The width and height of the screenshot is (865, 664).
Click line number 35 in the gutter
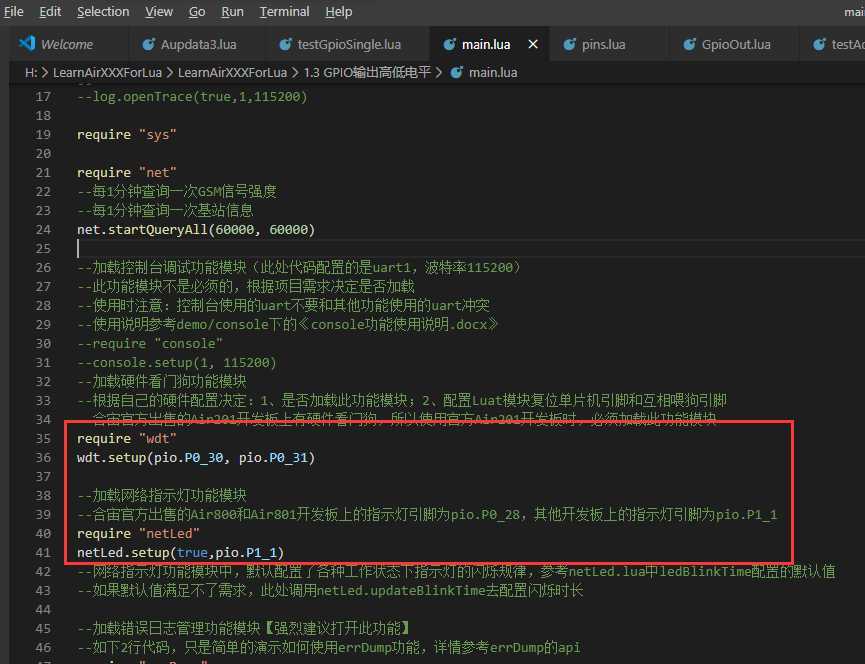43,438
